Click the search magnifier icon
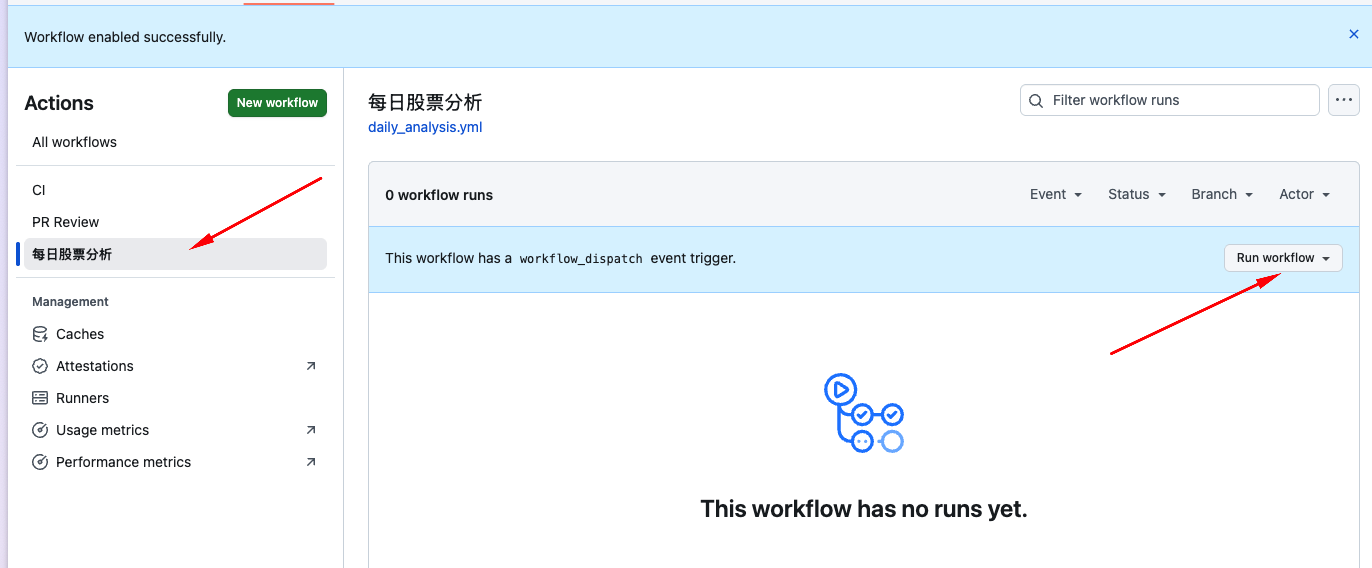 pyautogui.click(x=1037, y=100)
